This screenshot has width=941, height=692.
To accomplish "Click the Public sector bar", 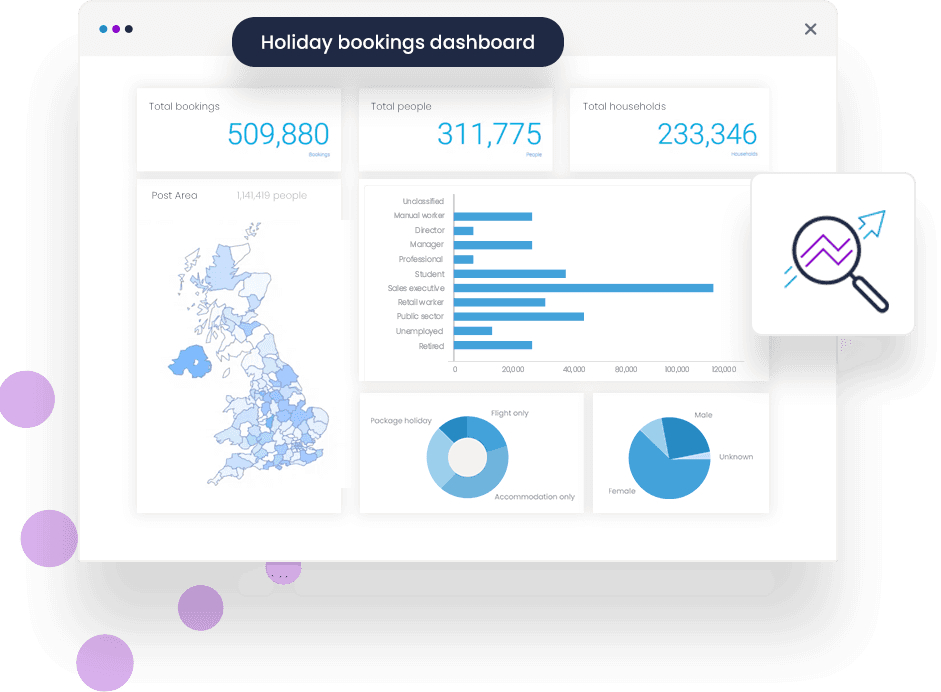I will tap(518, 316).
